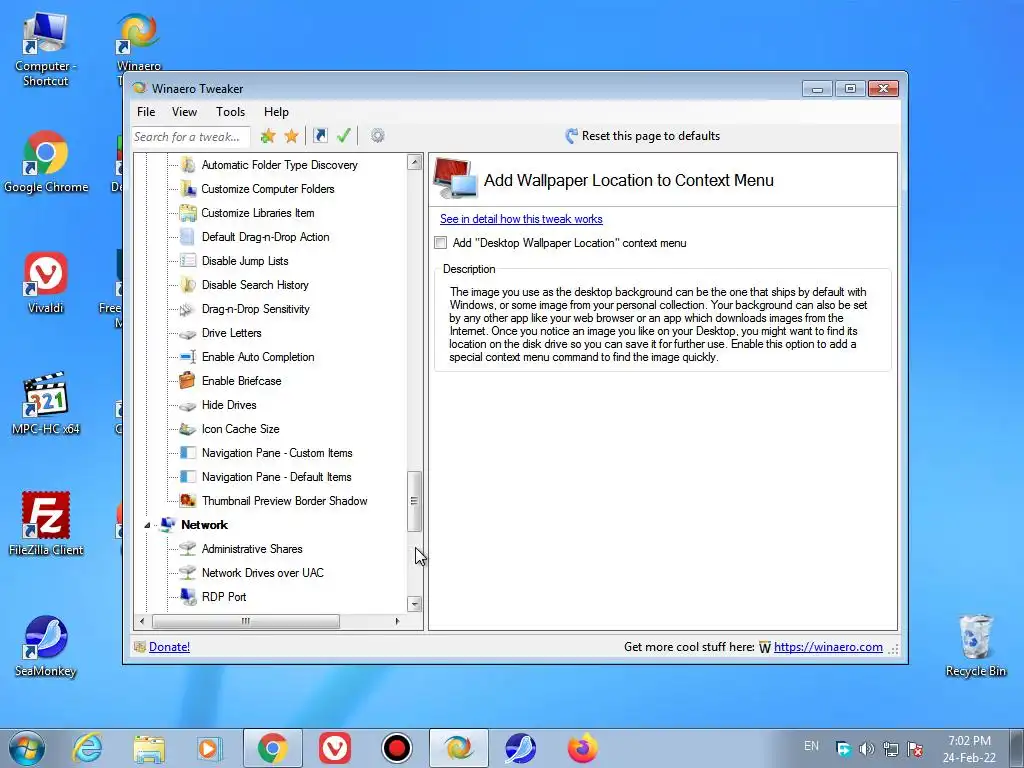
Task: Select the Icon Cache Size tree item
Action: [x=240, y=429]
